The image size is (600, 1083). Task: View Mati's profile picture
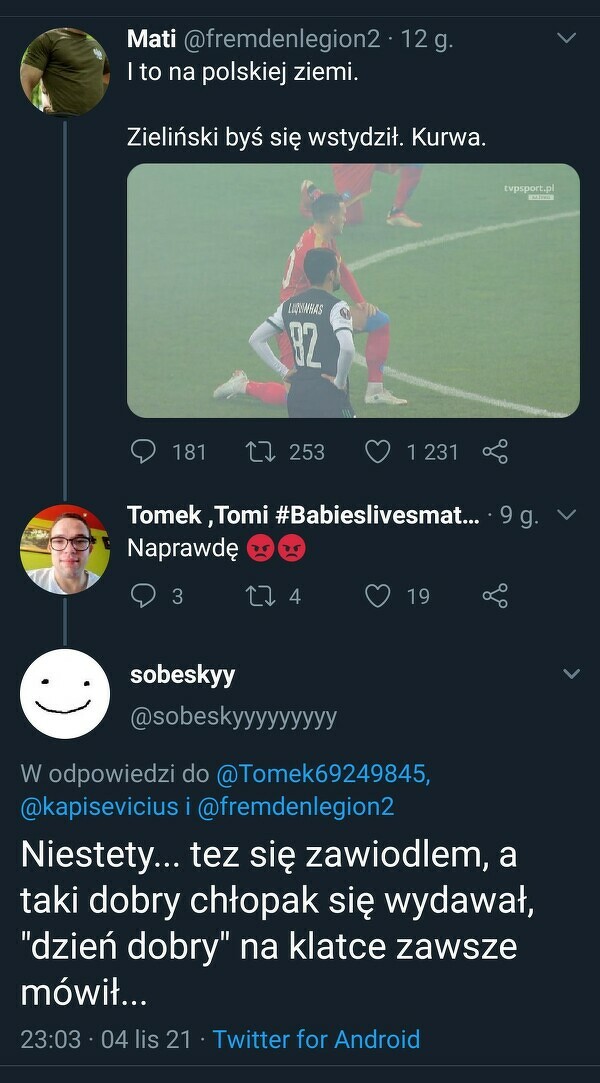point(65,71)
